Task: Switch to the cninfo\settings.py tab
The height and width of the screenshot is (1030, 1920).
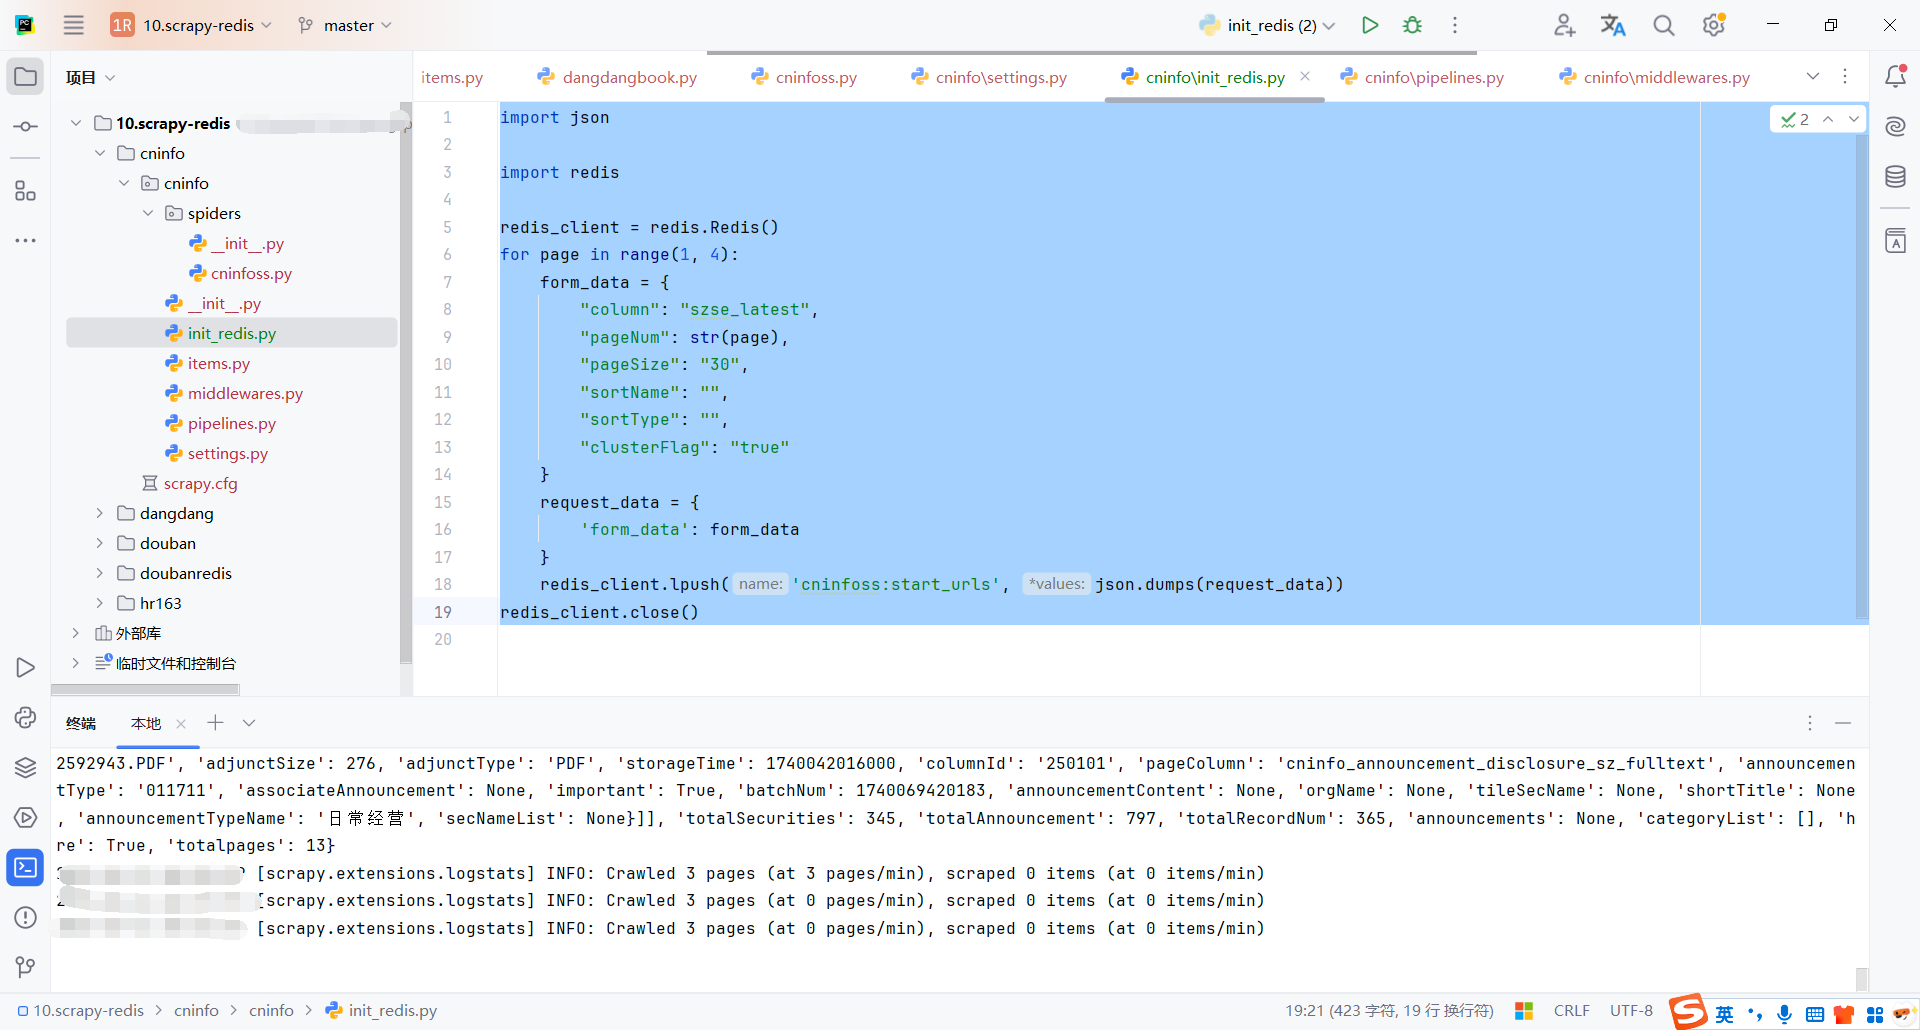Action: tap(989, 77)
